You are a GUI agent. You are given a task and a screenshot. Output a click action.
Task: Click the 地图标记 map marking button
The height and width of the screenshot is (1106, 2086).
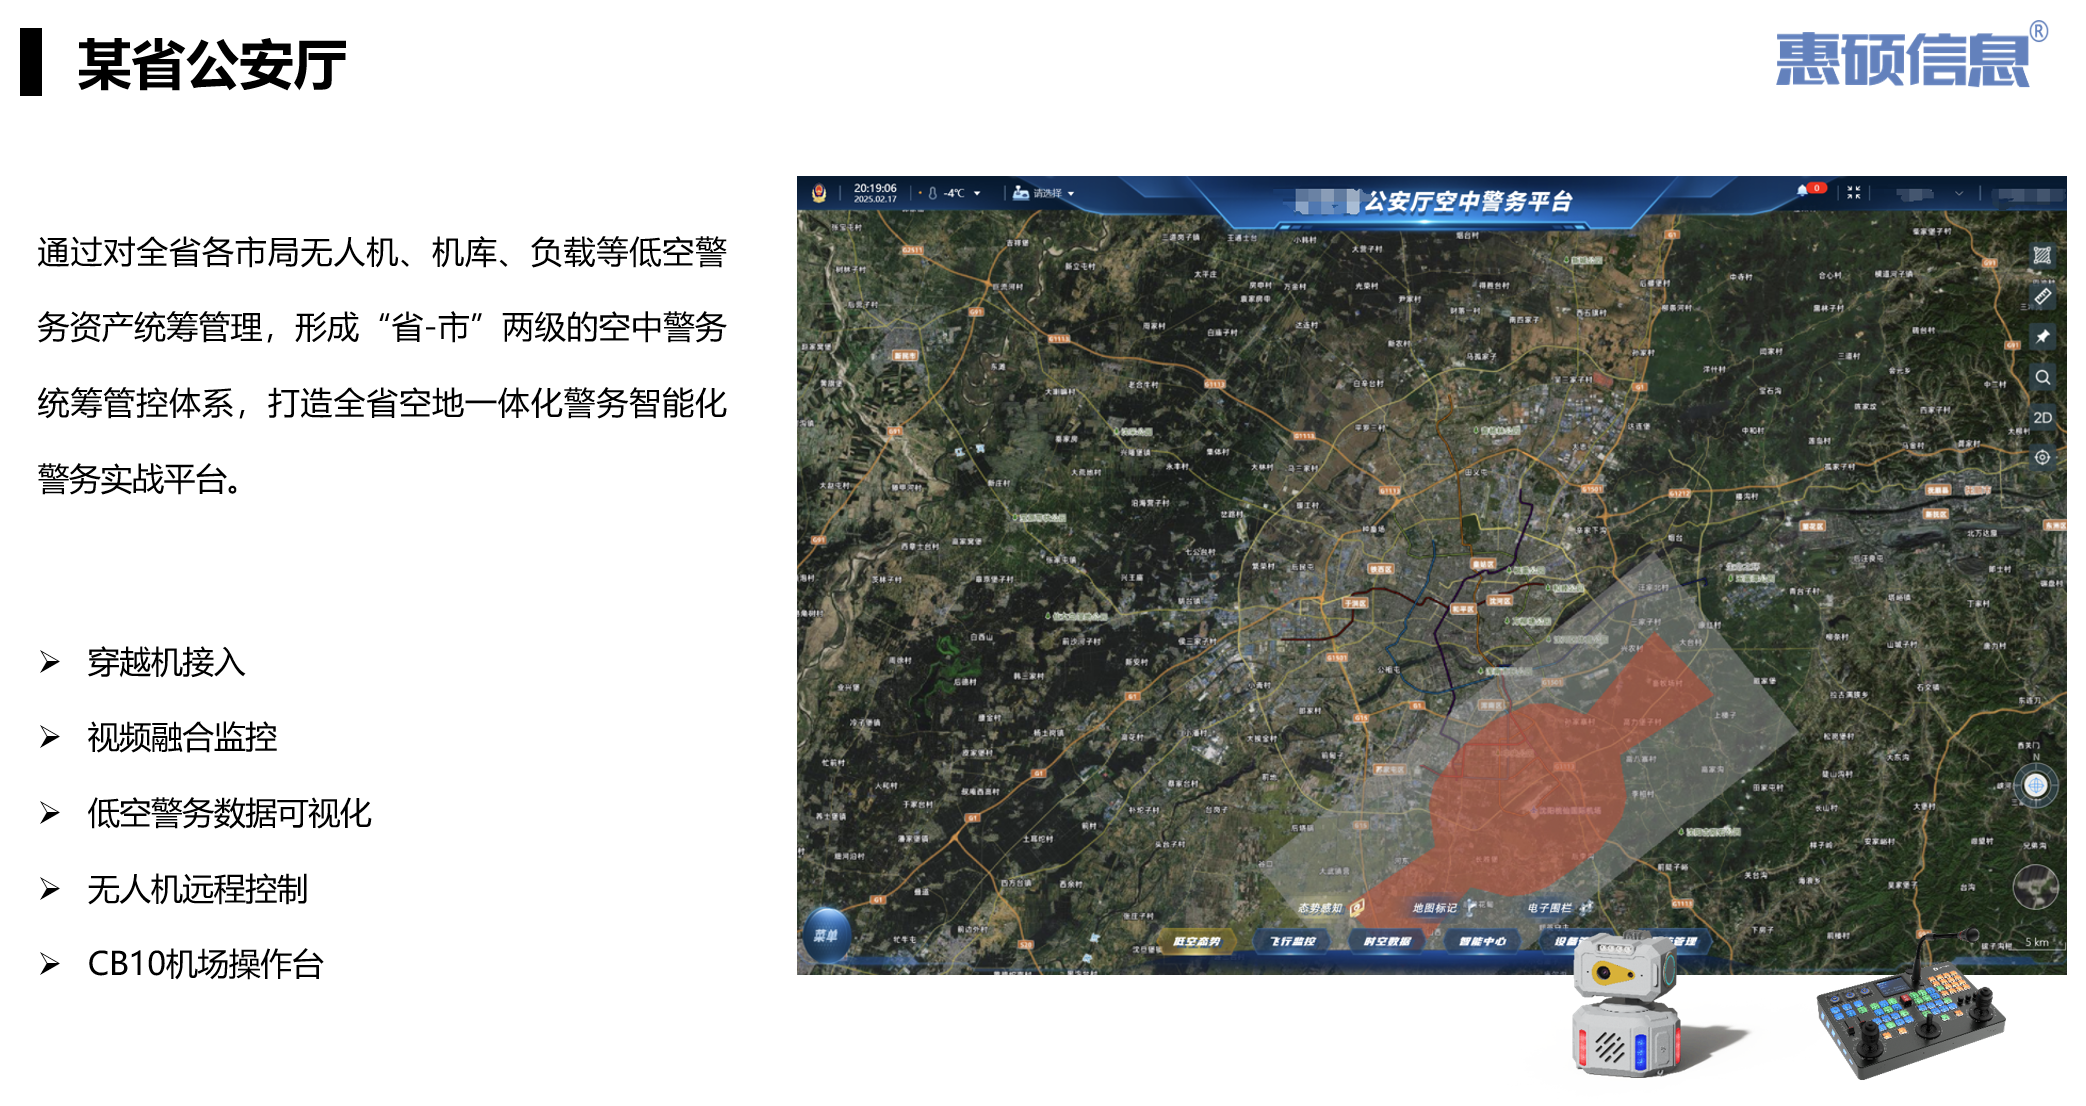1442,908
